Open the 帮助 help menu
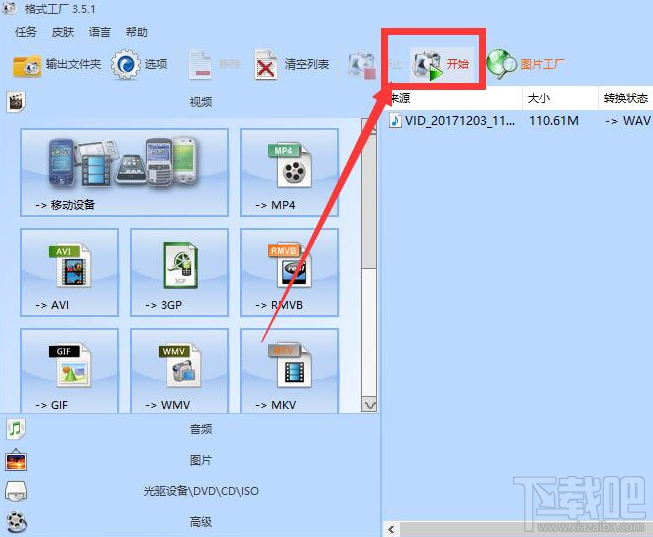This screenshot has width=653, height=537. pos(137,32)
